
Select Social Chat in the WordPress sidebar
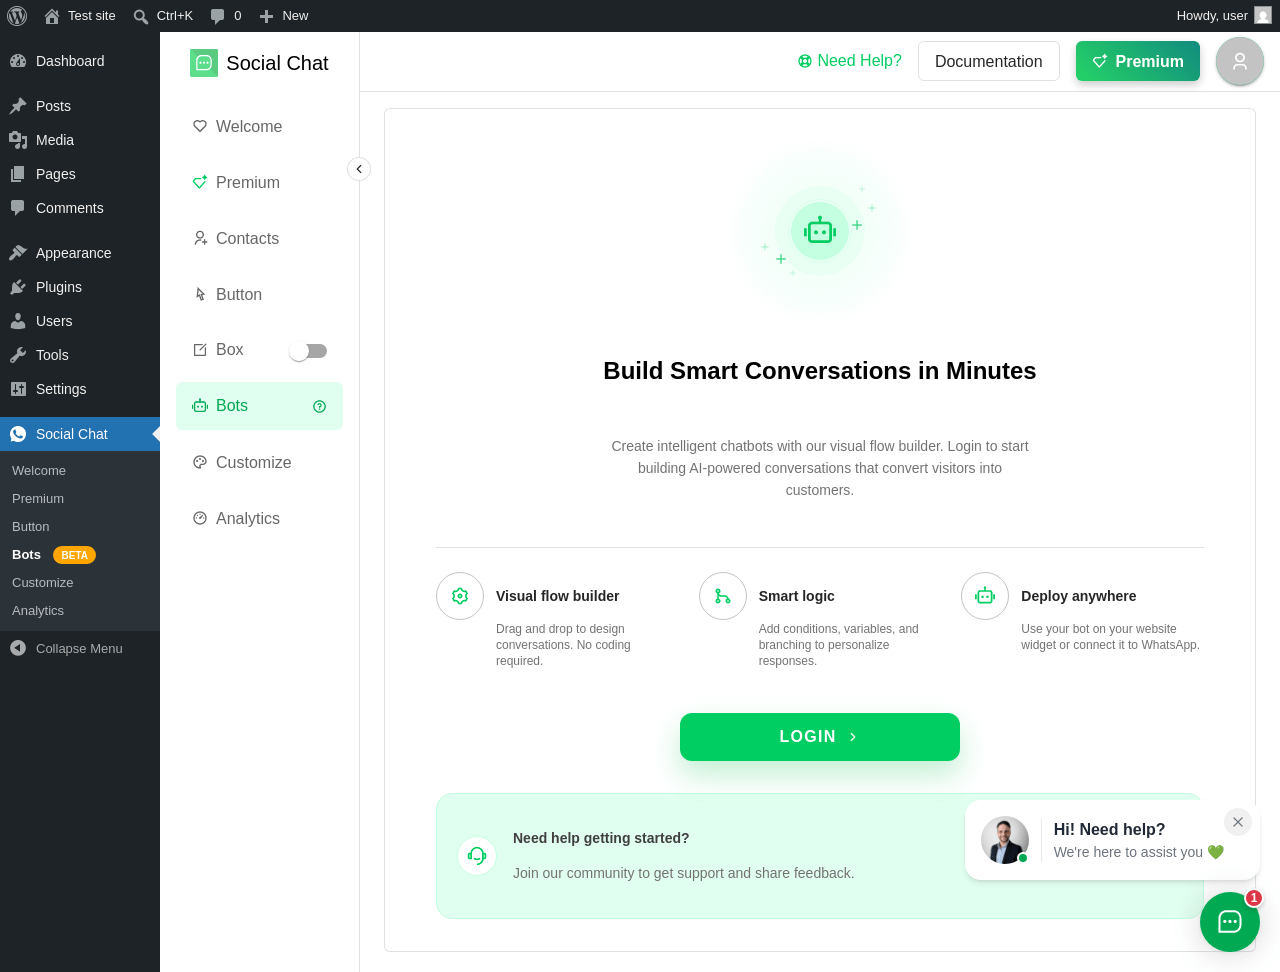click(x=80, y=434)
